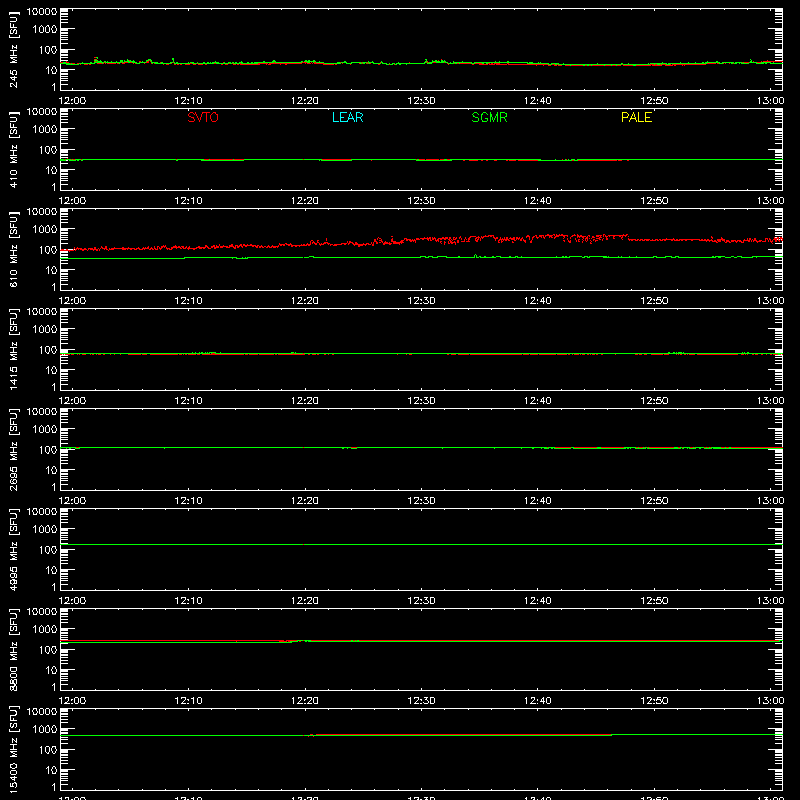Click the 100 y-axis label of 410 MHz panel

(48, 150)
